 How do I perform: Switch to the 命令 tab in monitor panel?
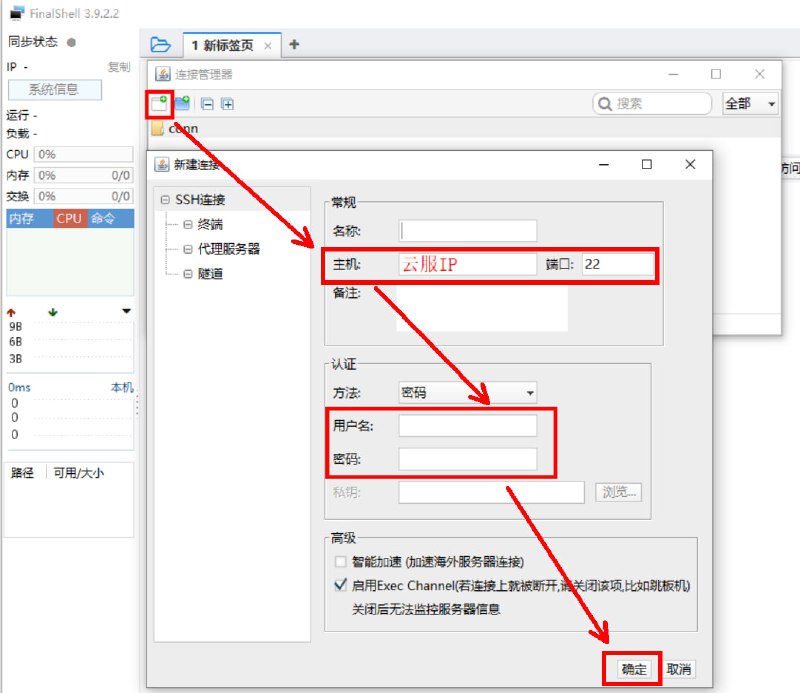click(102, 218)
